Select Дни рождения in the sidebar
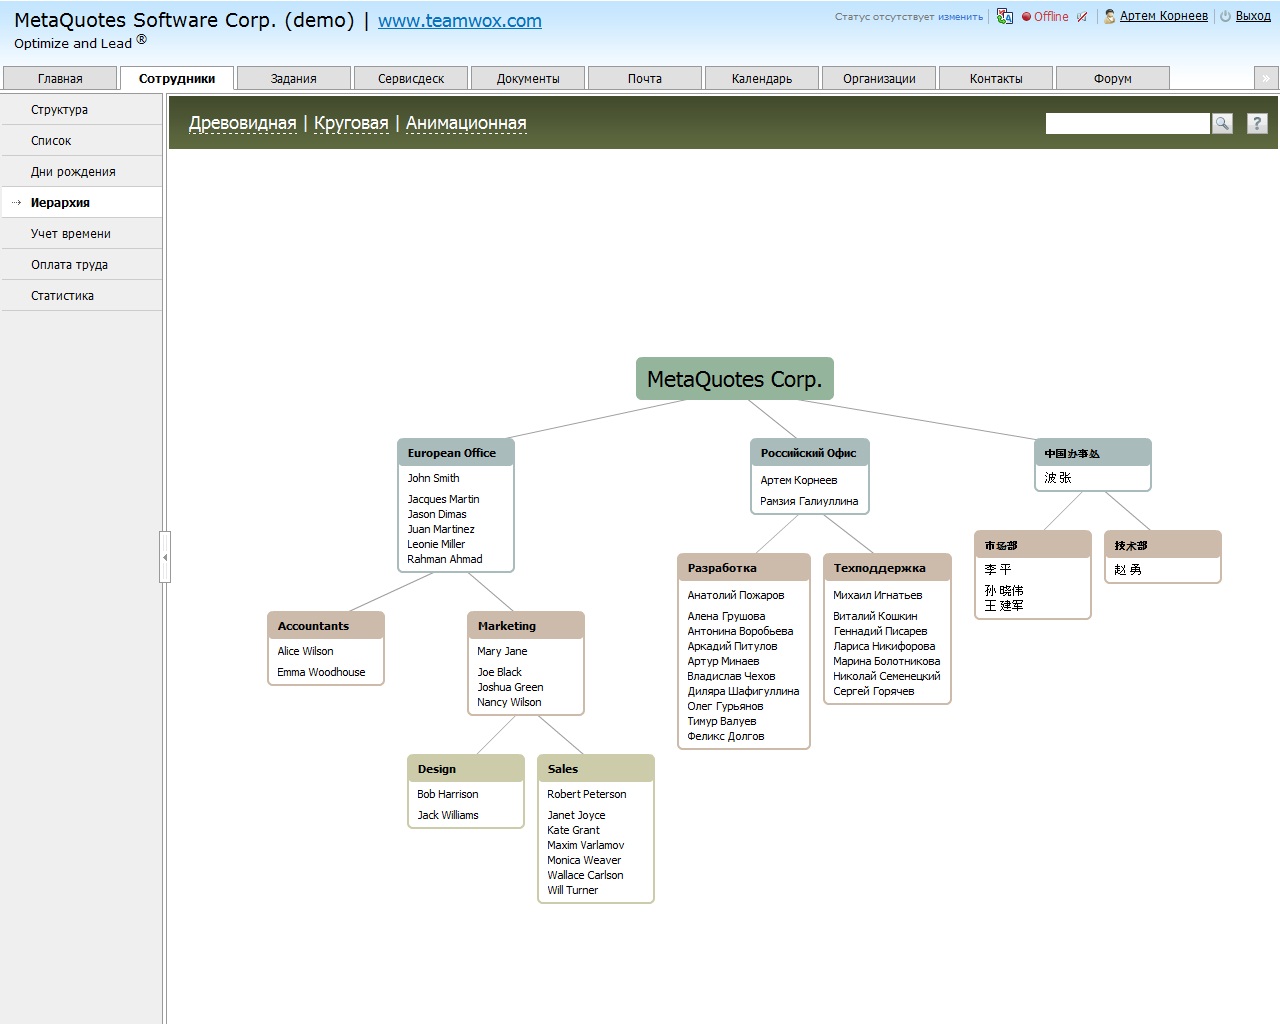Viewport: 1280px width, 1024px height. click(x=82, y=172)
